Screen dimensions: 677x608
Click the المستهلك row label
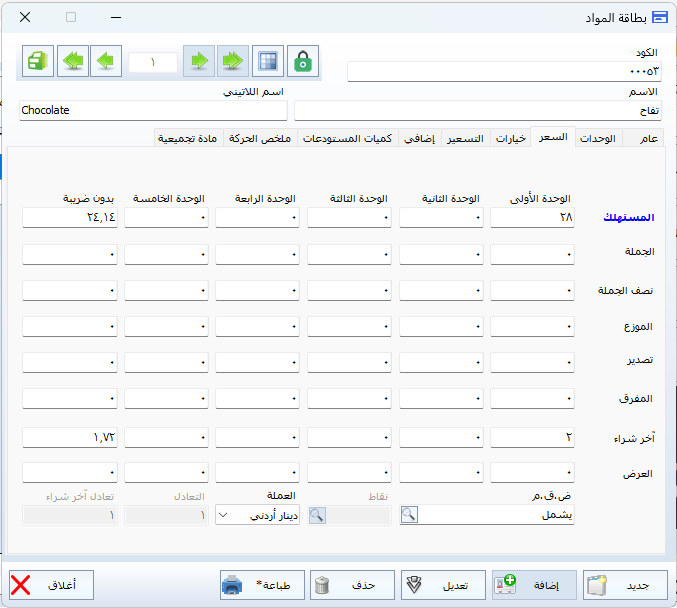click(629, 217)
